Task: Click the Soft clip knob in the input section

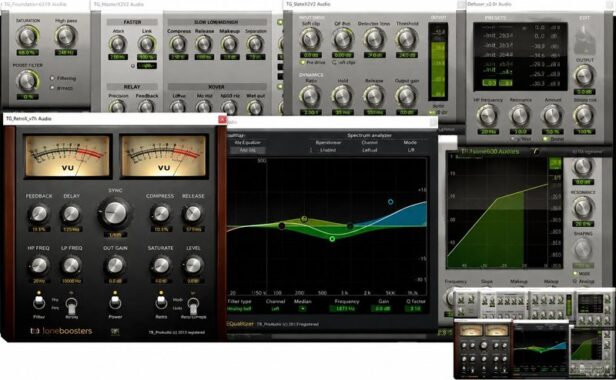Action: point(311,40)
